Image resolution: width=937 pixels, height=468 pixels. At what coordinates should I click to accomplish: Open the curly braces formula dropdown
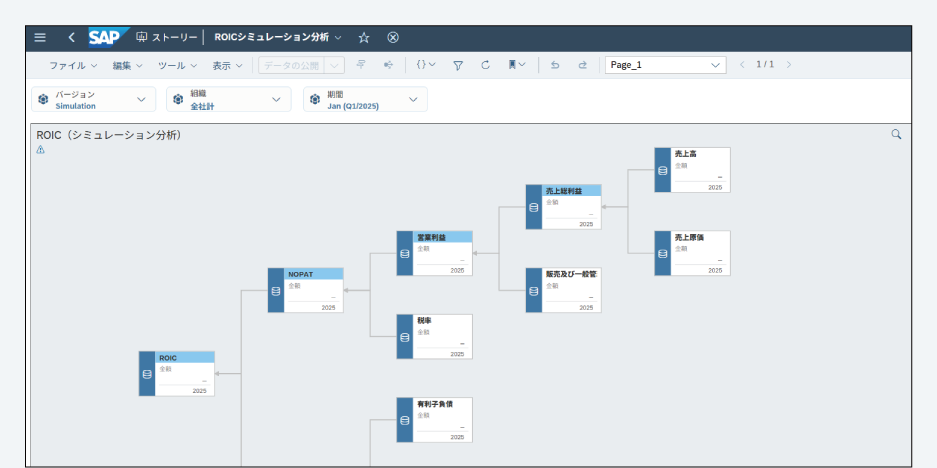[x=425, y=65]
